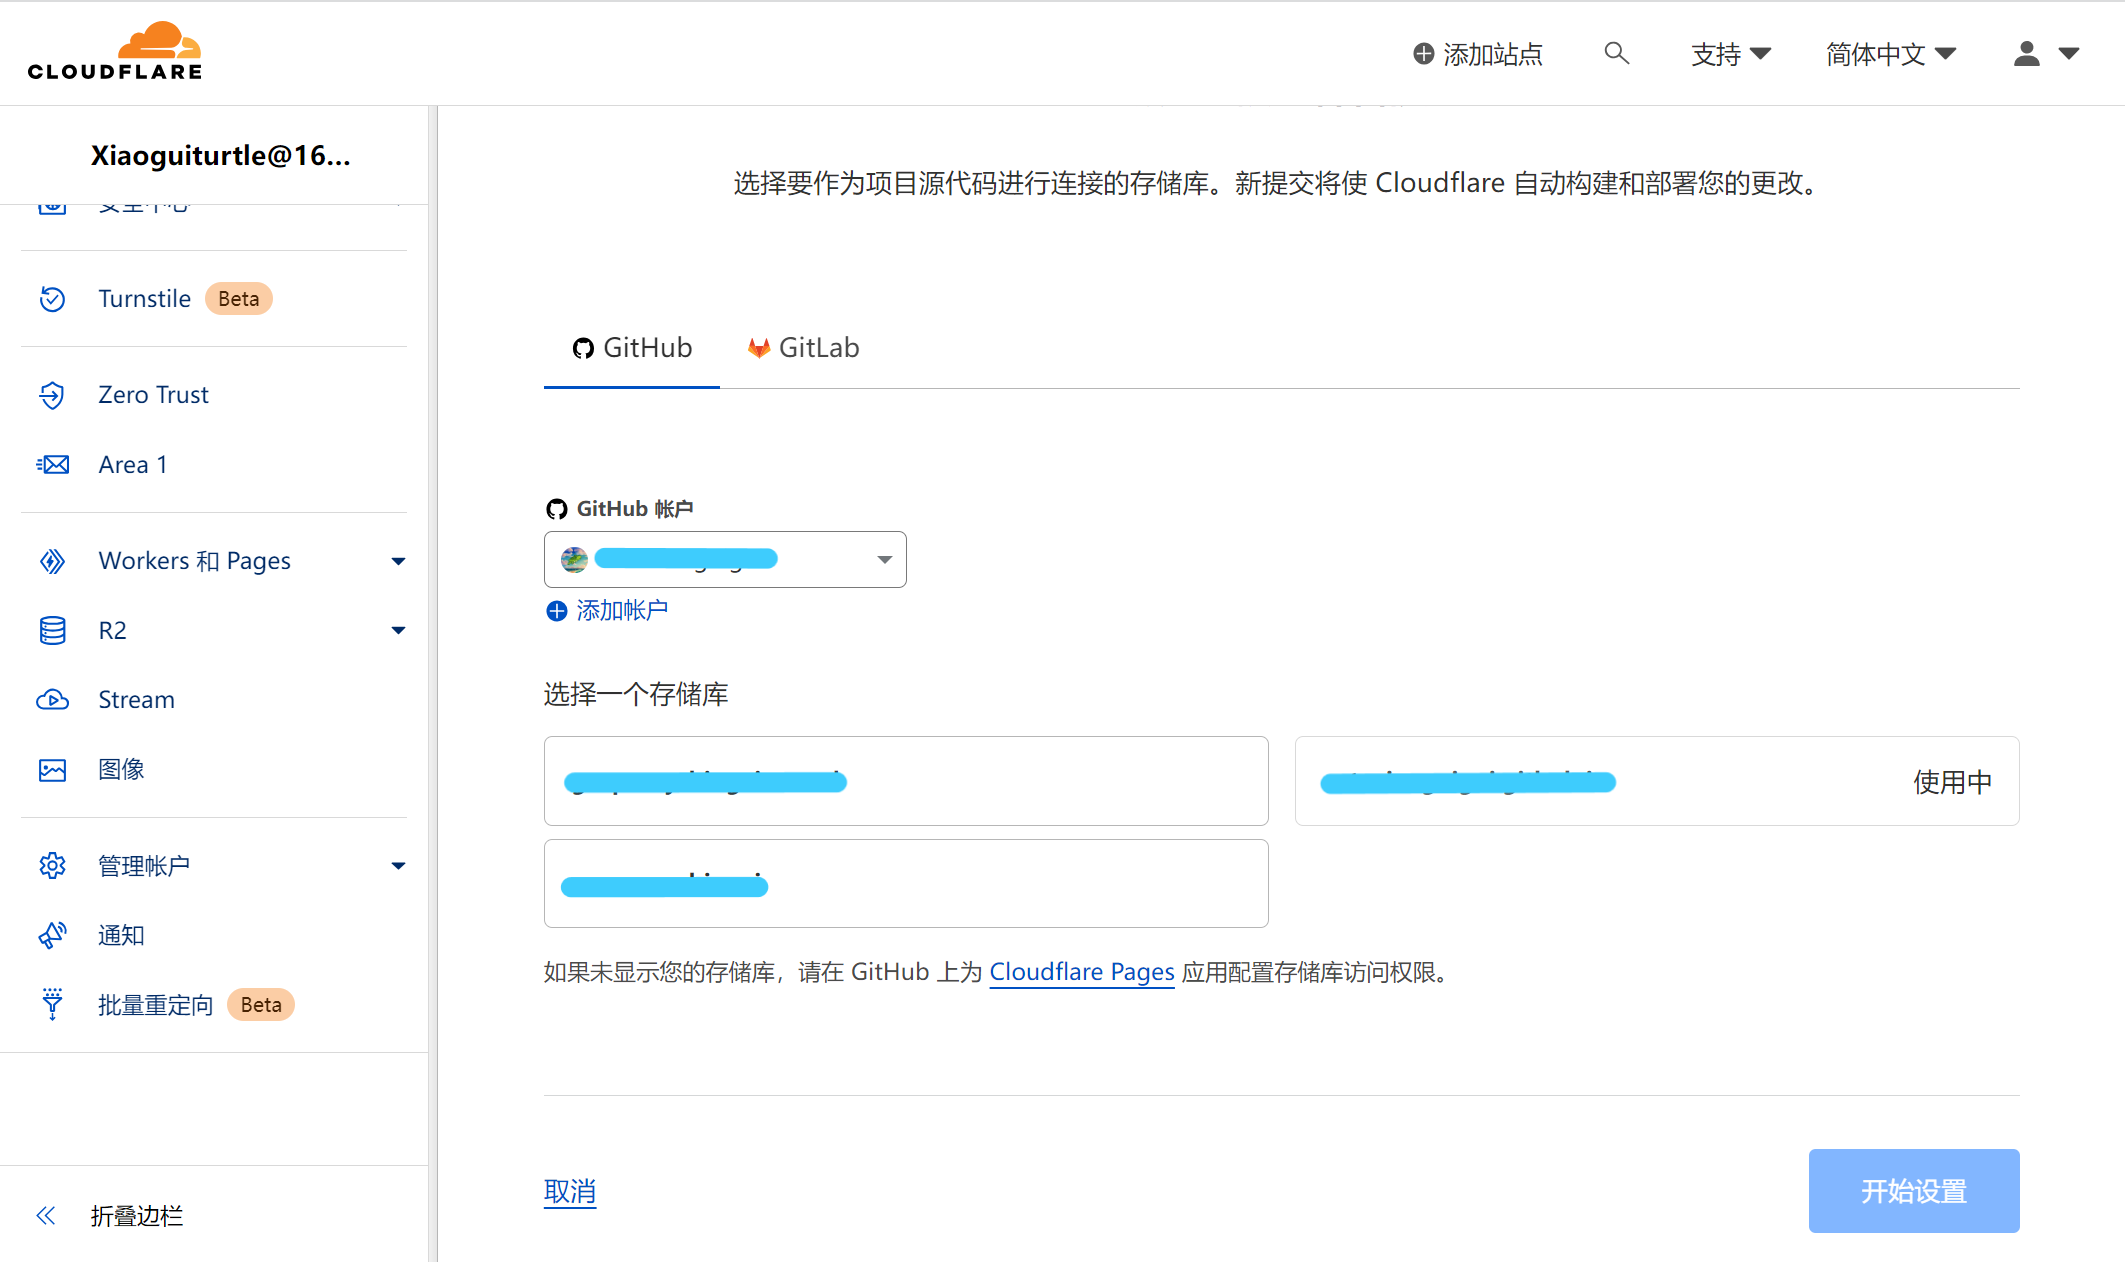Click the 图像 picture icon
2125x1262 pixels.
52,770
